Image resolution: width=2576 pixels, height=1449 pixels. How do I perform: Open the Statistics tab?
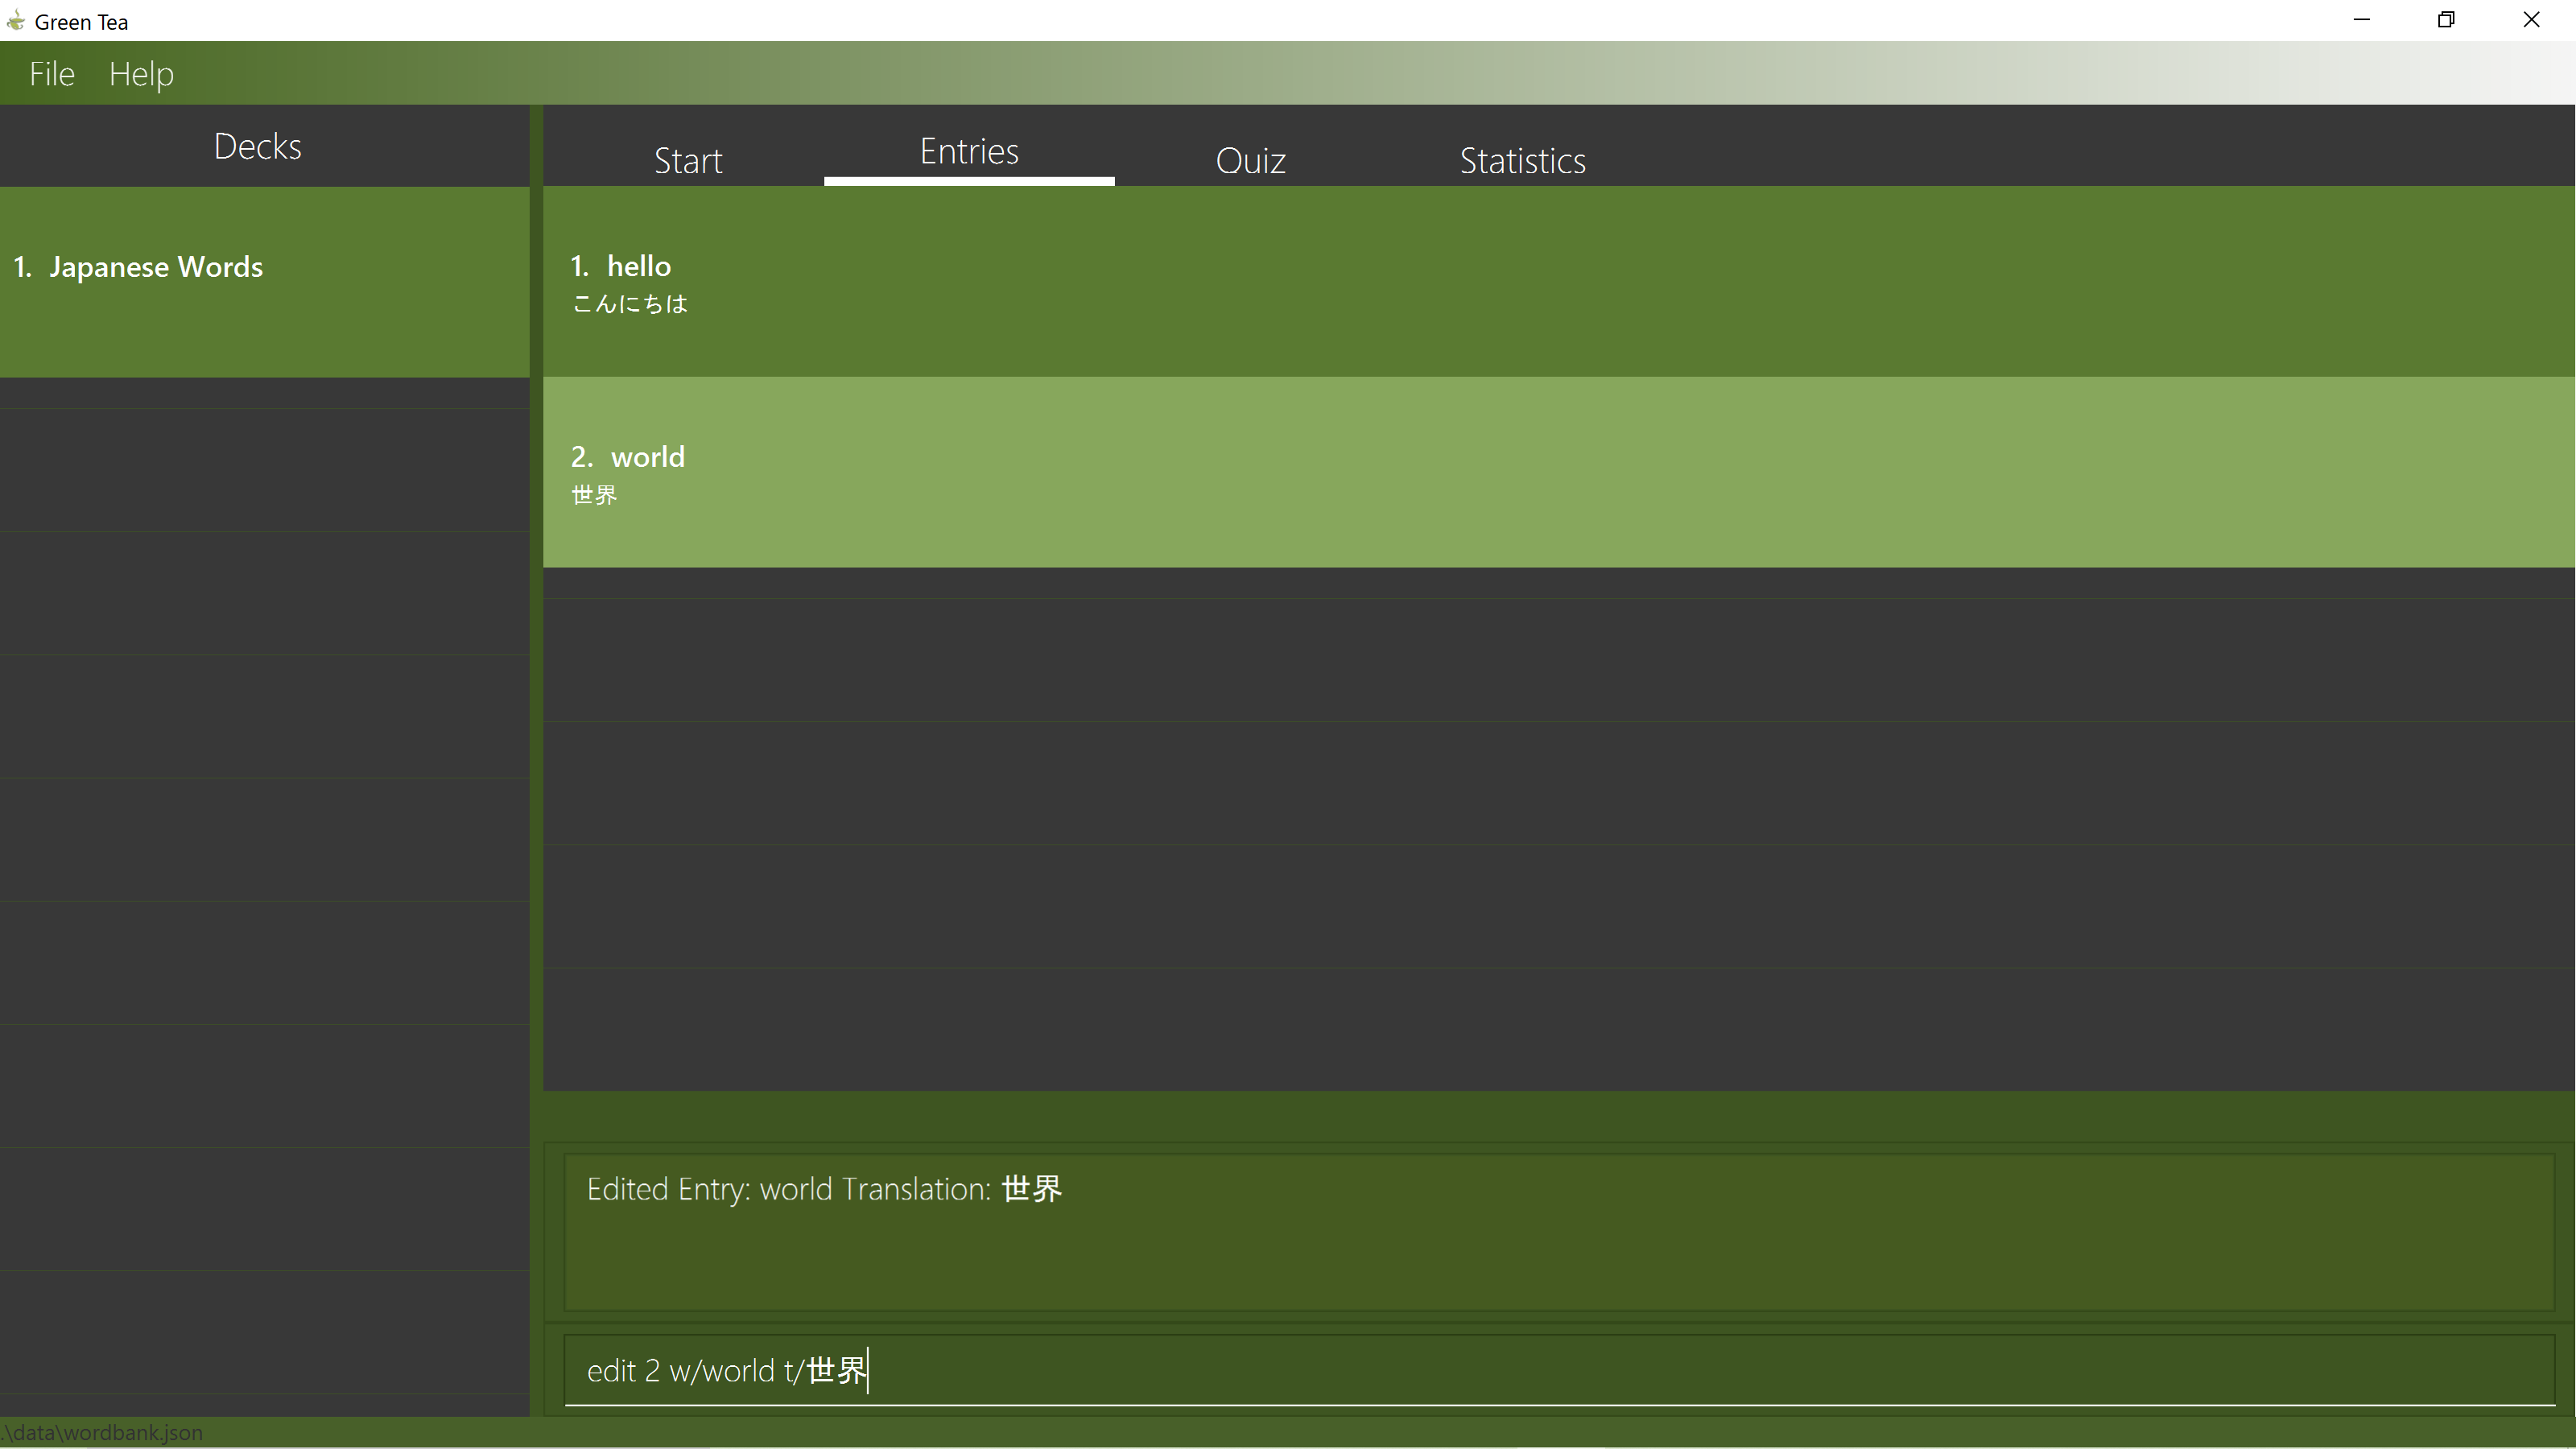pyautogui.click(x=1522, y=160)
